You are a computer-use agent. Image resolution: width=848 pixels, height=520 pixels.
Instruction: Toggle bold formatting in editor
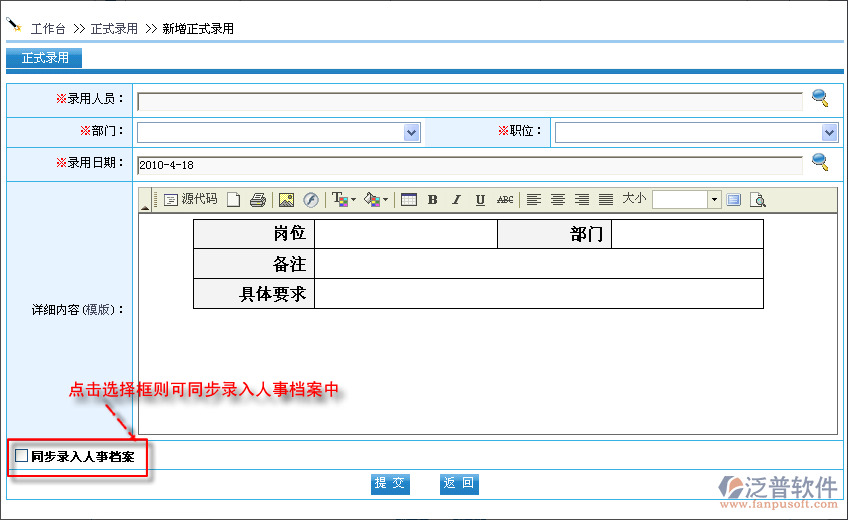tap(432, 200)
